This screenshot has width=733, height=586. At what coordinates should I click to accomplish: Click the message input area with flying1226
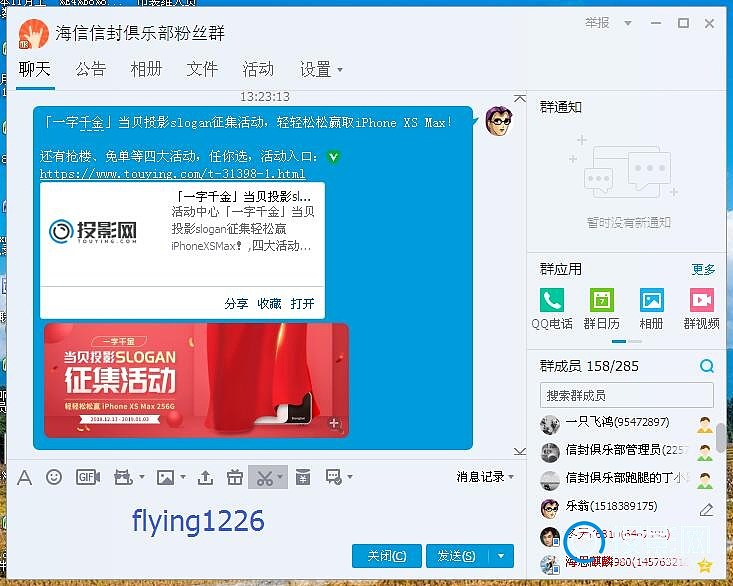(264, 519)
